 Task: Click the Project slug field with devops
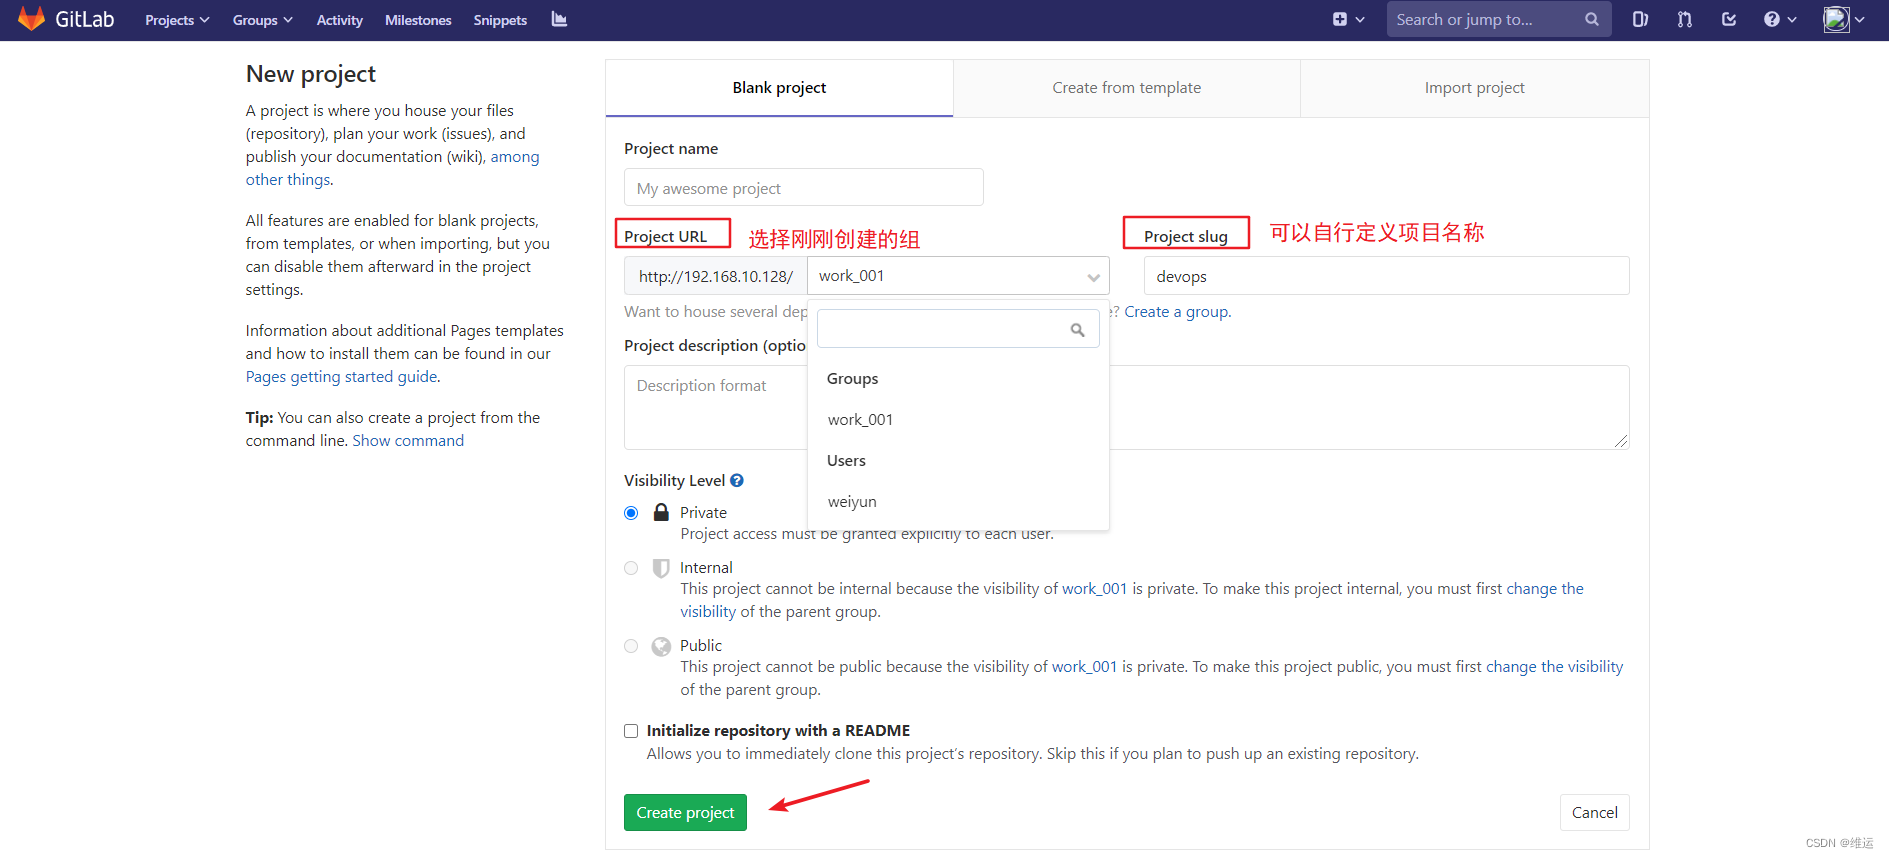click(x=1386, y=276)
